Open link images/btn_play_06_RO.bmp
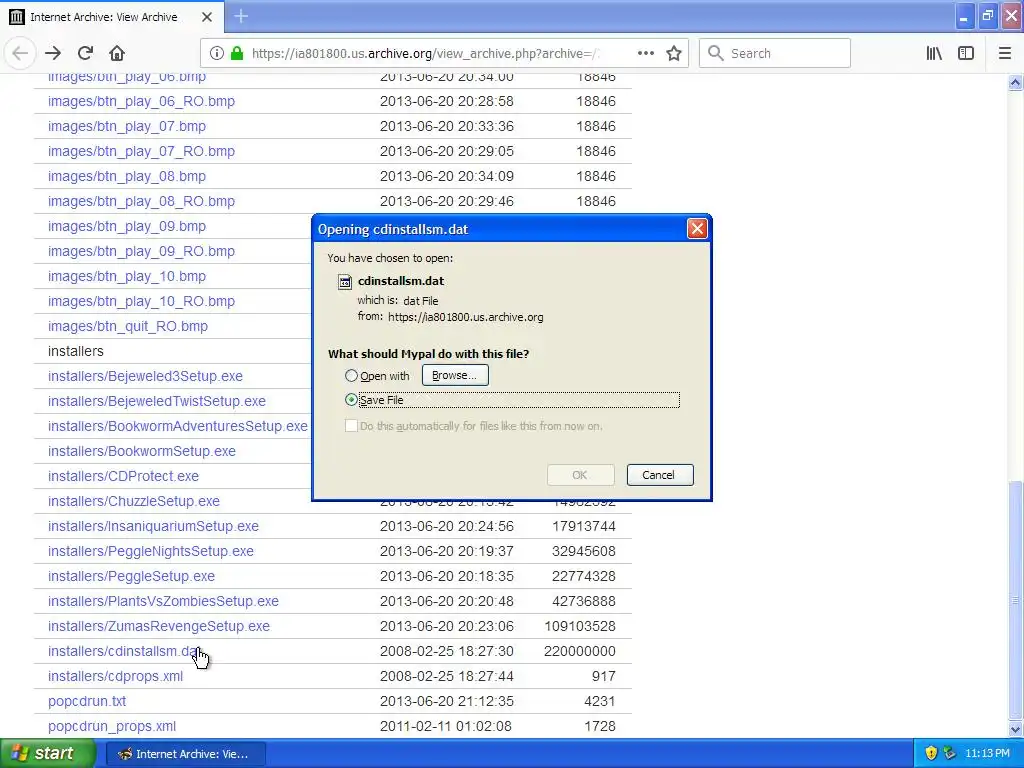Image resolution: width=1024 pixels, height=768 pixels. pyautogui.click(x=141, y=101)
